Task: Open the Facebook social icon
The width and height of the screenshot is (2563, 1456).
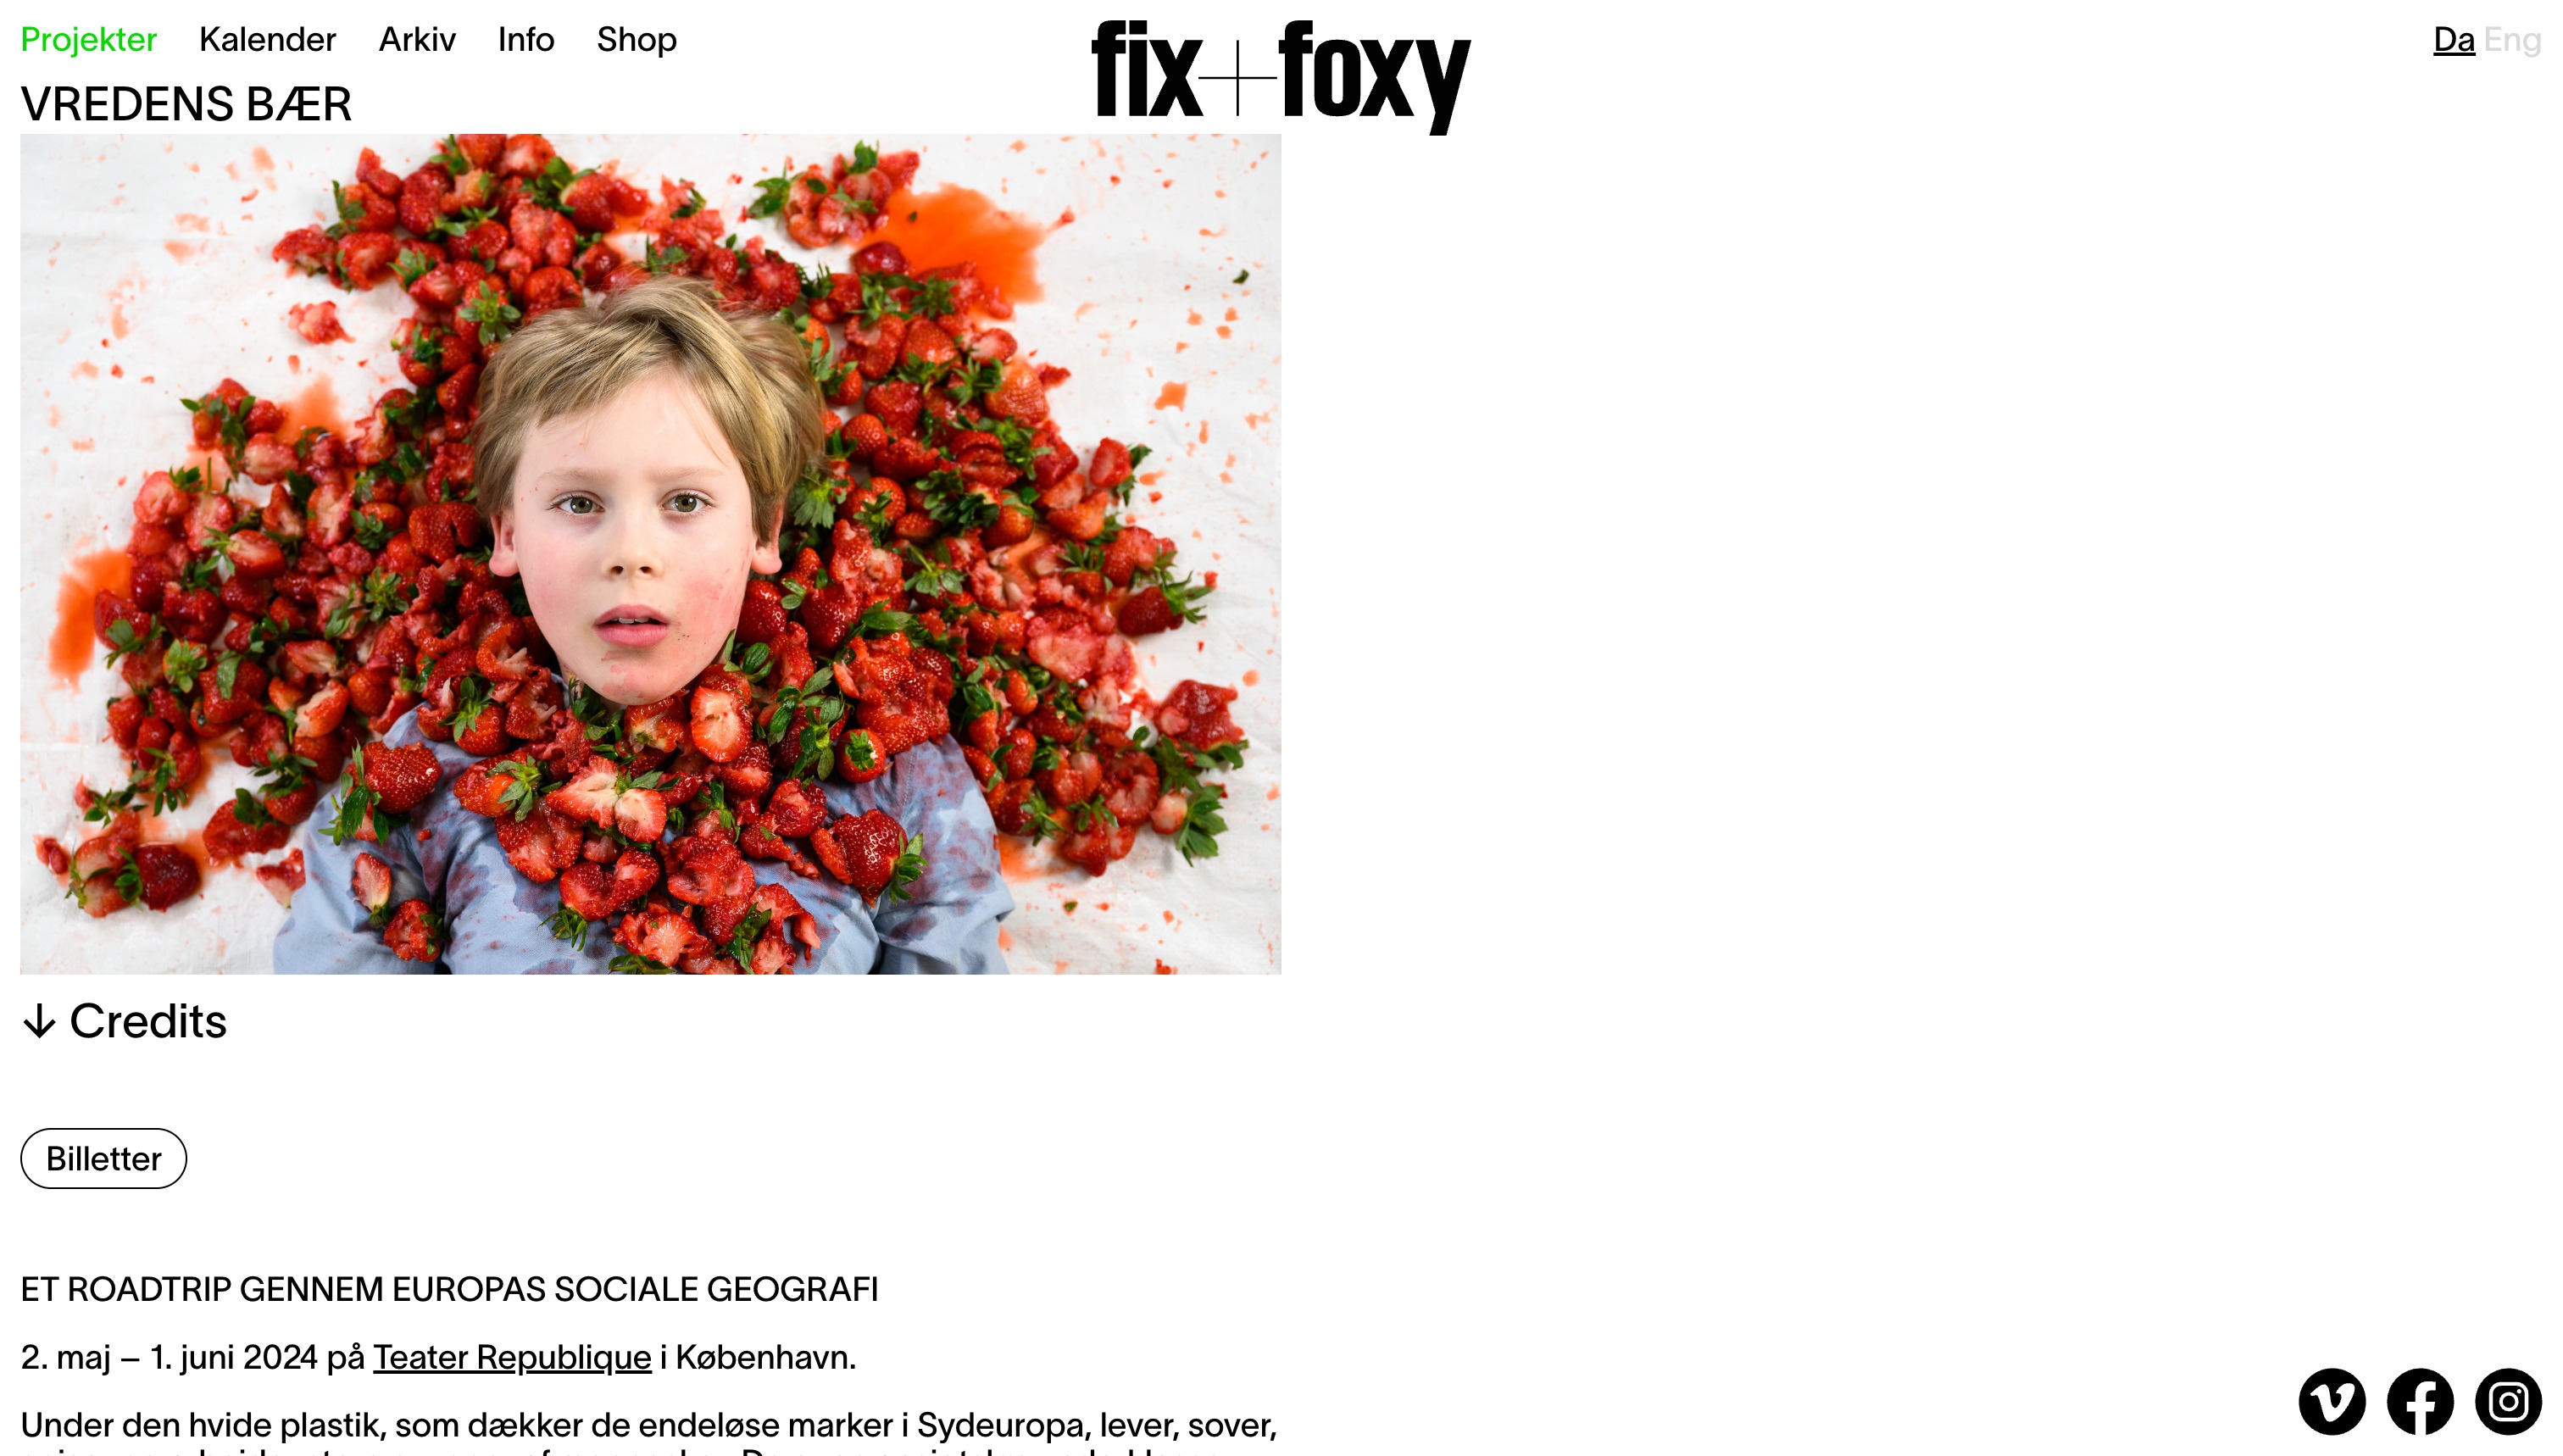Action: 2419,1402
